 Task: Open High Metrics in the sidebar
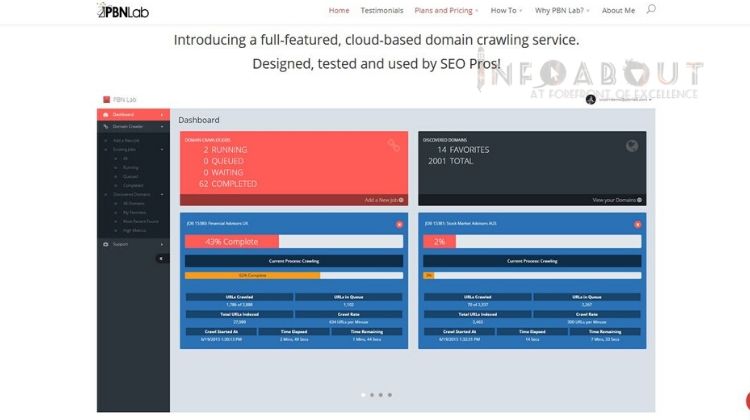click(134, 231)
